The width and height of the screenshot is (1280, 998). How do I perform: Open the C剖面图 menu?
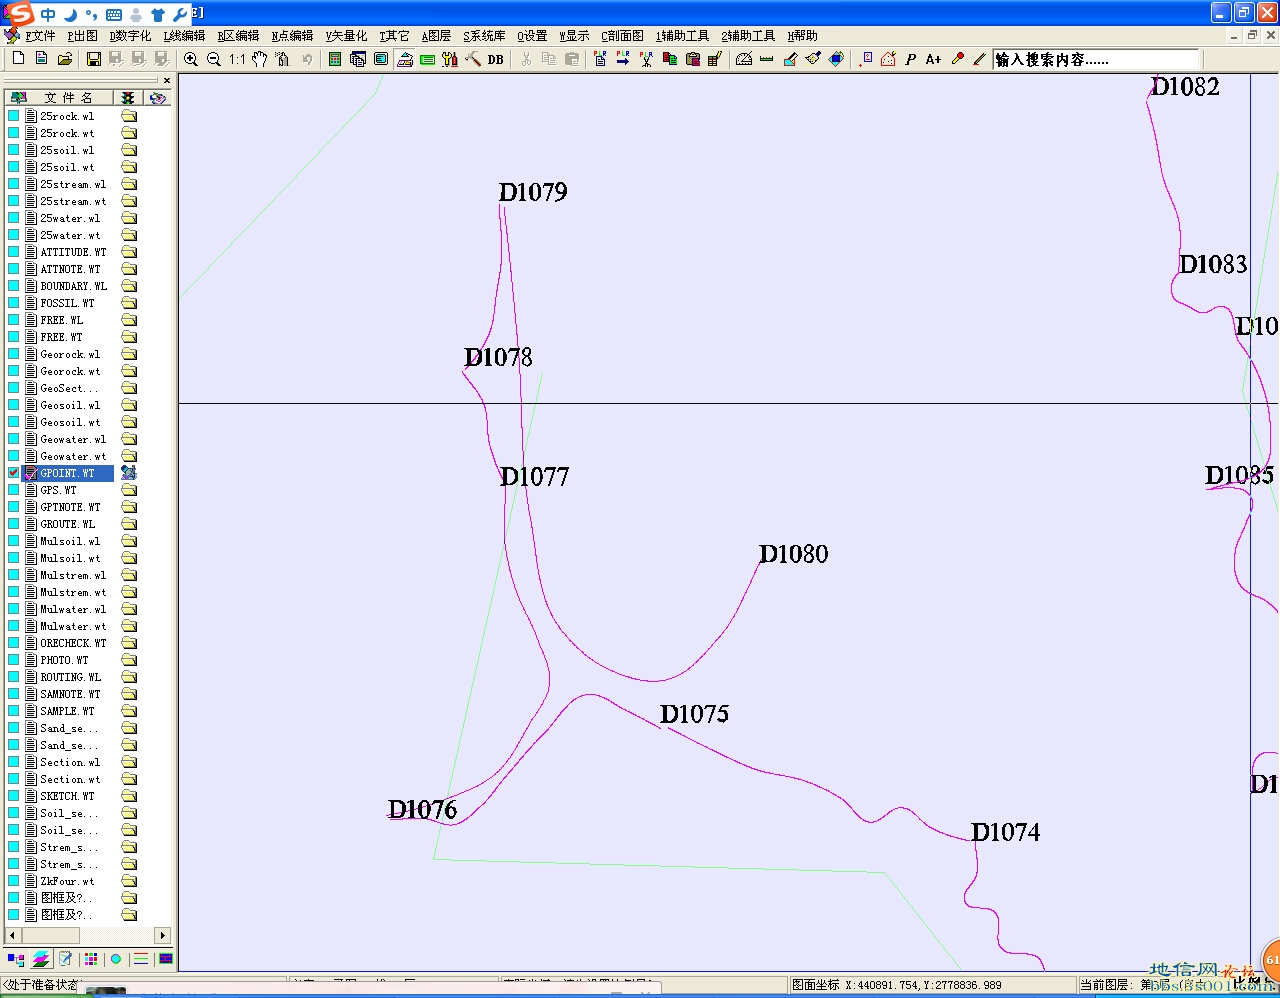(x=622, y=36)
